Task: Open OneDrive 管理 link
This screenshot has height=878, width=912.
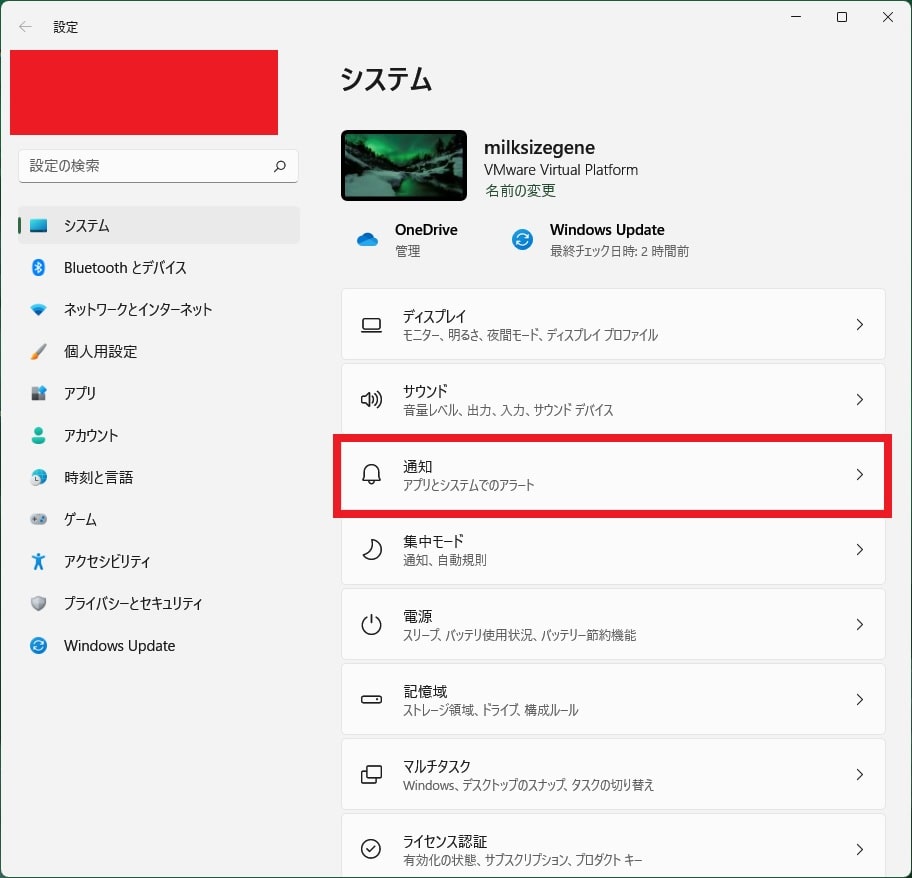Action: pos(408,251)
